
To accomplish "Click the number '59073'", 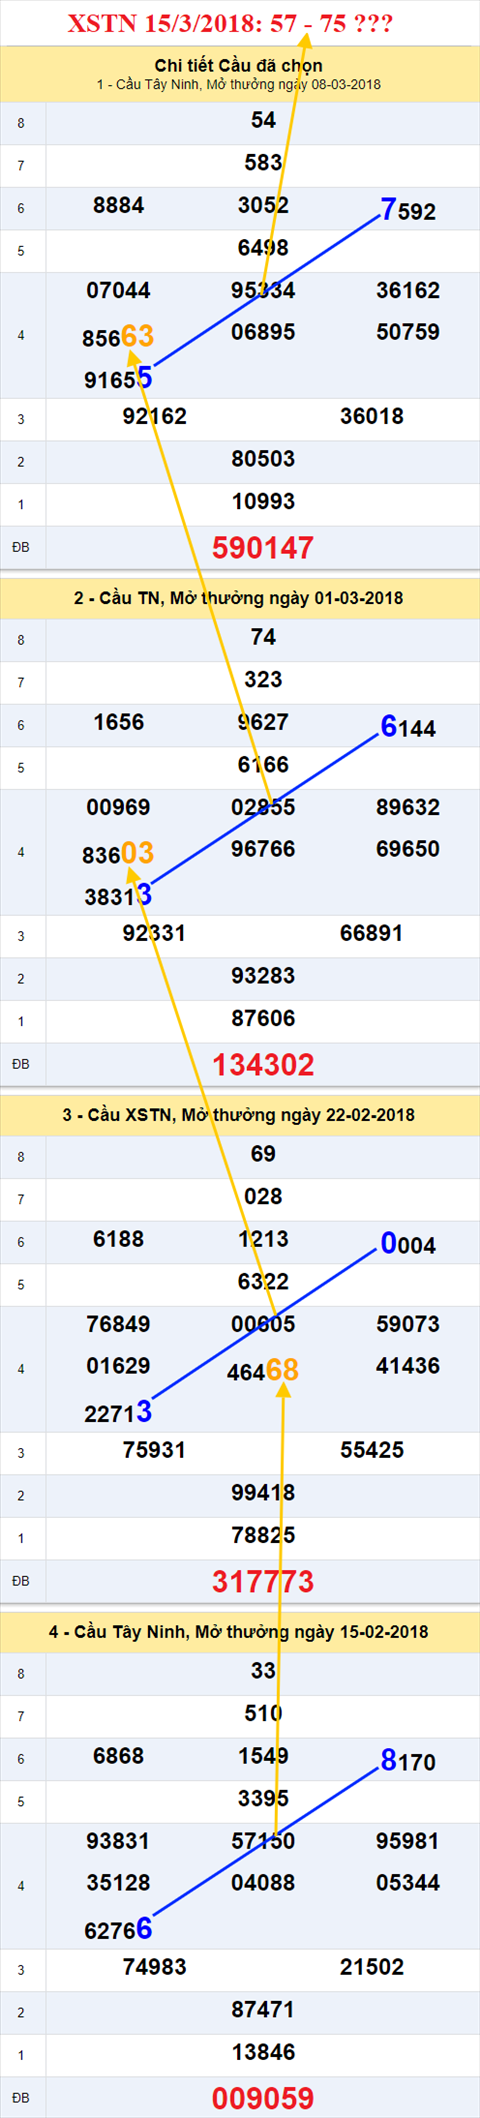I will [x=408, y=1324].
